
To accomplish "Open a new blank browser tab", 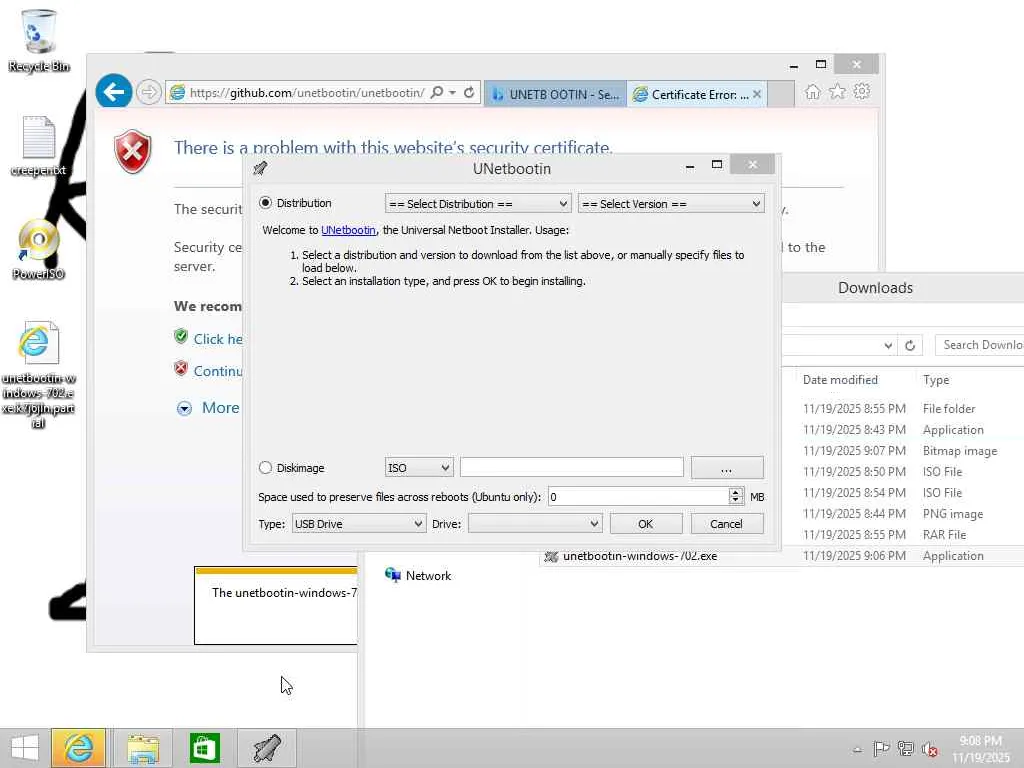I will [x=780, y=94].
